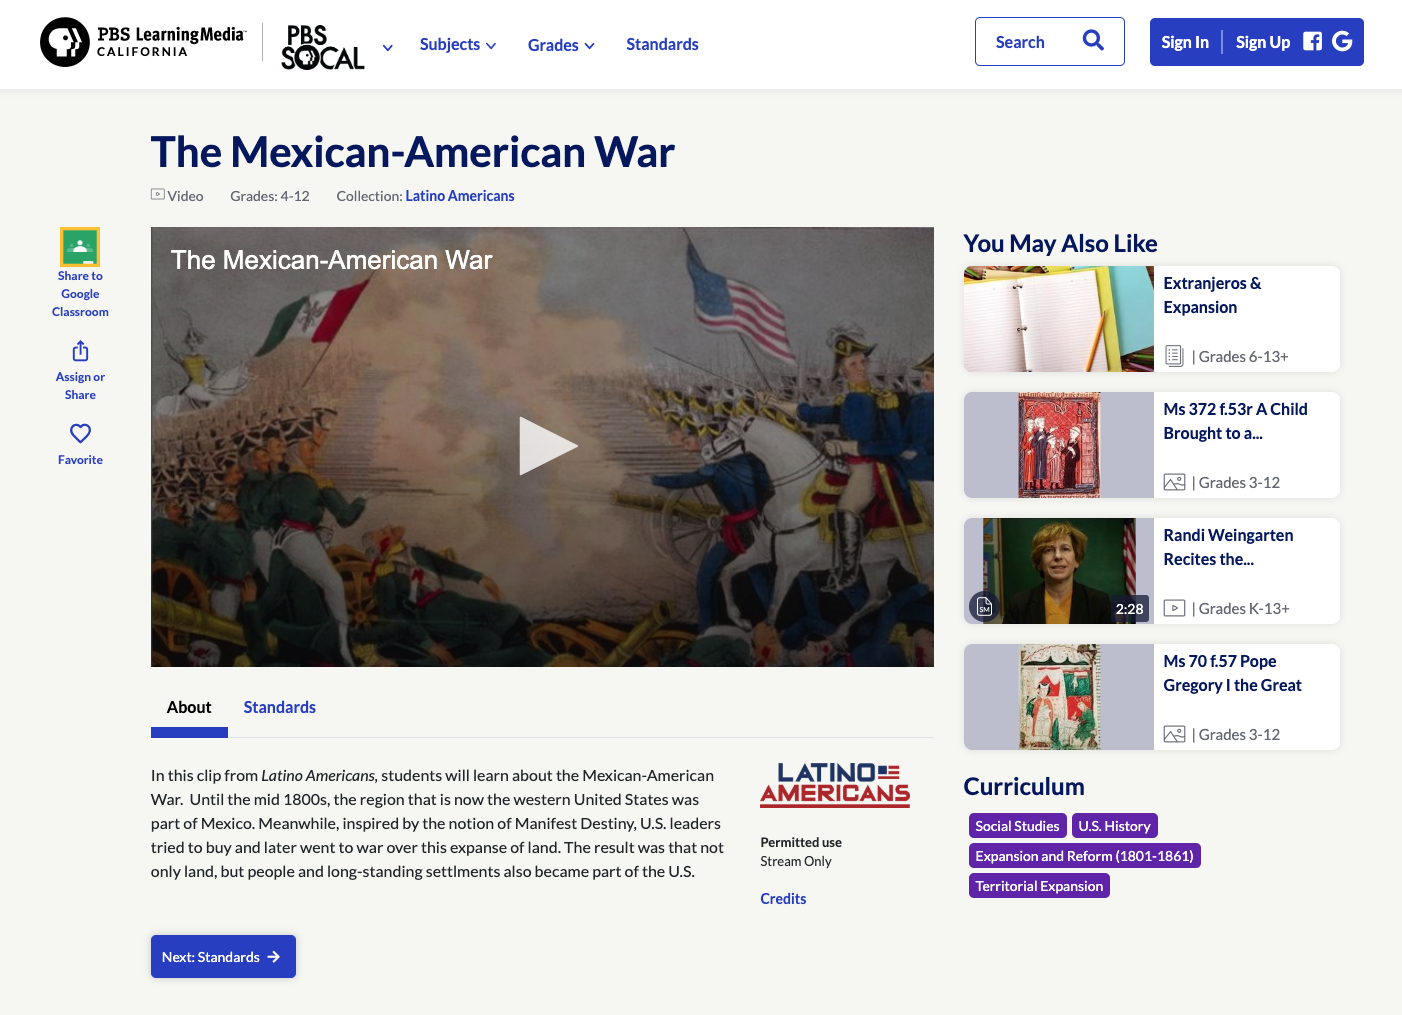Screen dimensions: 1402x1015
Task: Favorite this video with the heart icon
Action: point(79,433)
